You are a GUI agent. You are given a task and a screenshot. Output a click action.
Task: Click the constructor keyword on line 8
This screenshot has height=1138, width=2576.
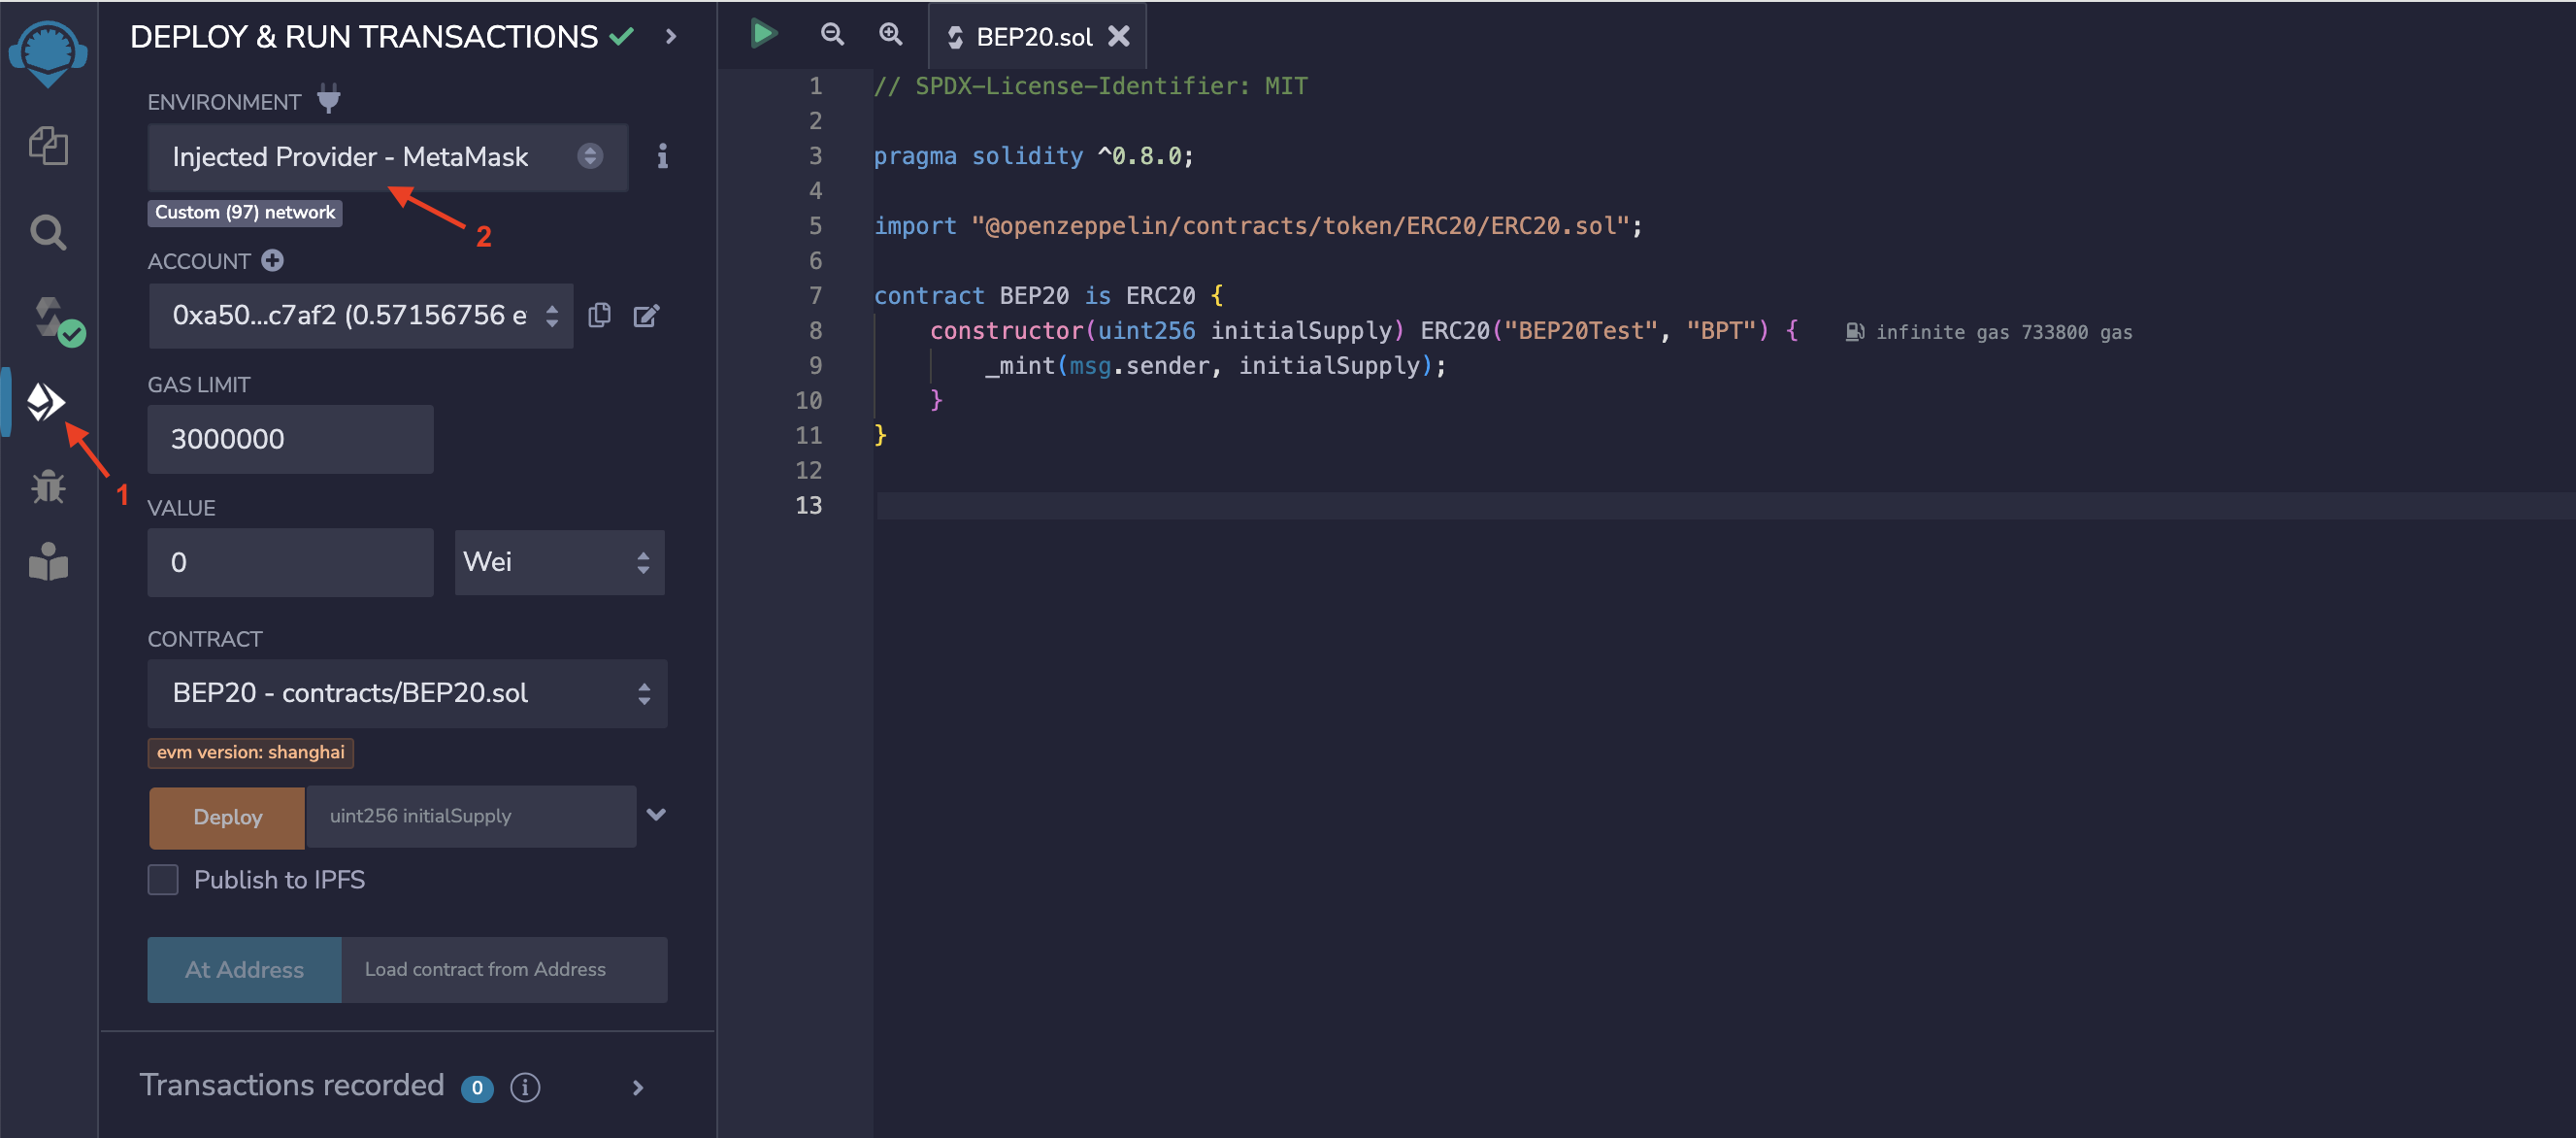tap(1007, 331)
